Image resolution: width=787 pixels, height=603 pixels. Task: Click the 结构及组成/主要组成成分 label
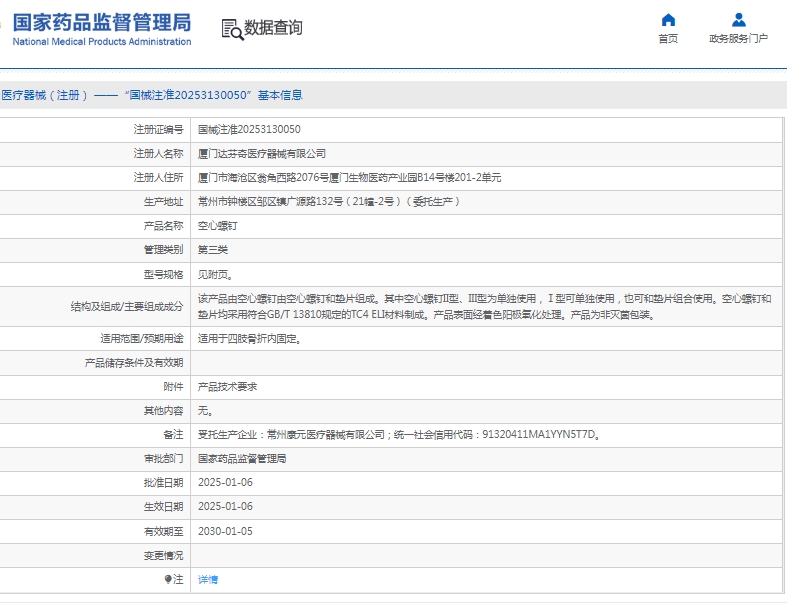[x=127, y=306]
